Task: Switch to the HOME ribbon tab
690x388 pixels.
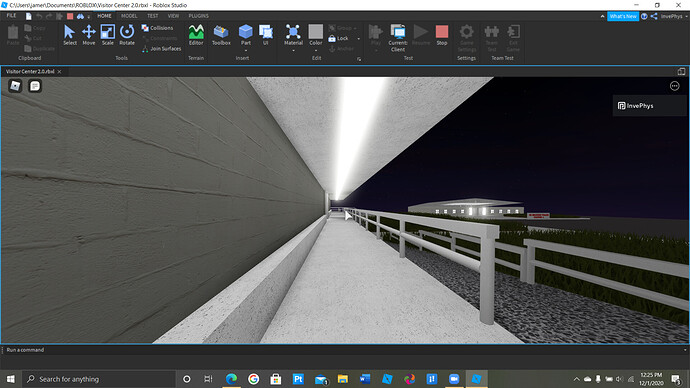Action: click(104, 16)
